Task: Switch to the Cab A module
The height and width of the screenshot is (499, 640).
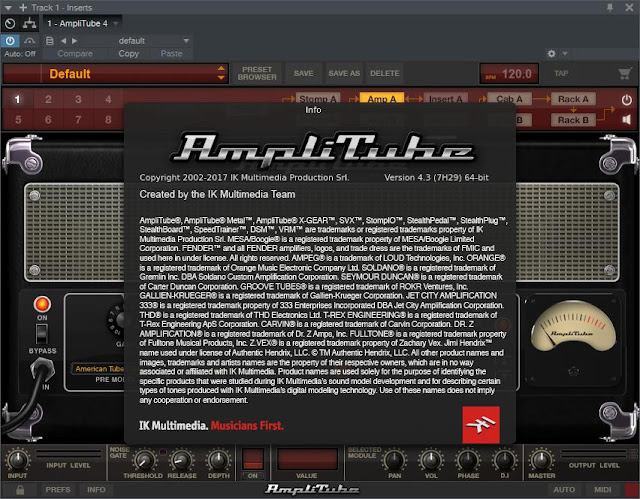Action: click(509, 99)
